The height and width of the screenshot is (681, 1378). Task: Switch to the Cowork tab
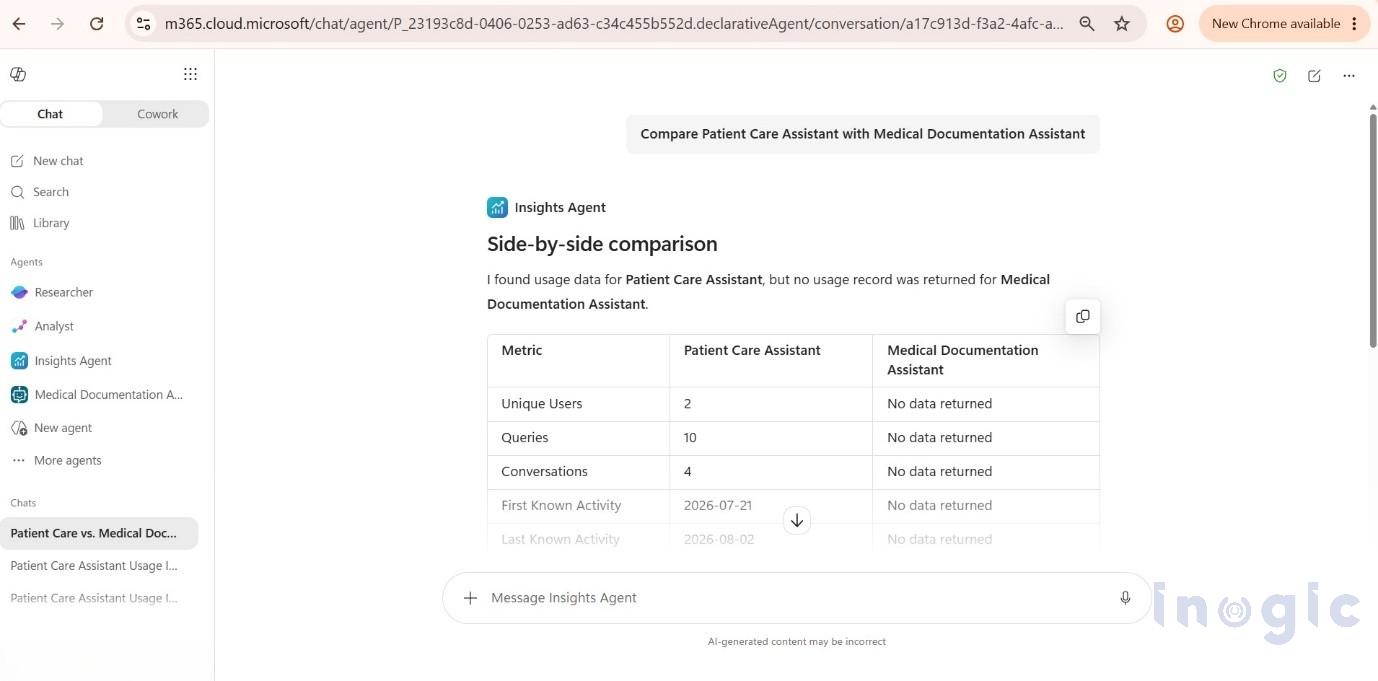(157, 114)
